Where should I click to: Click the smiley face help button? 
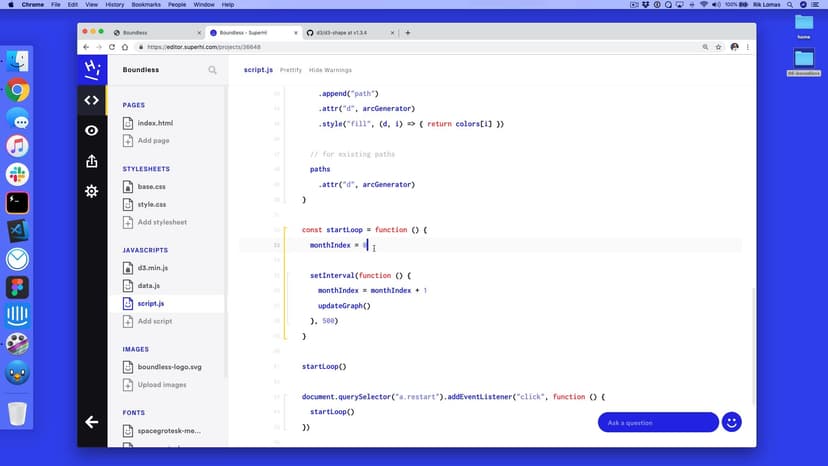(x=731, y=422)
